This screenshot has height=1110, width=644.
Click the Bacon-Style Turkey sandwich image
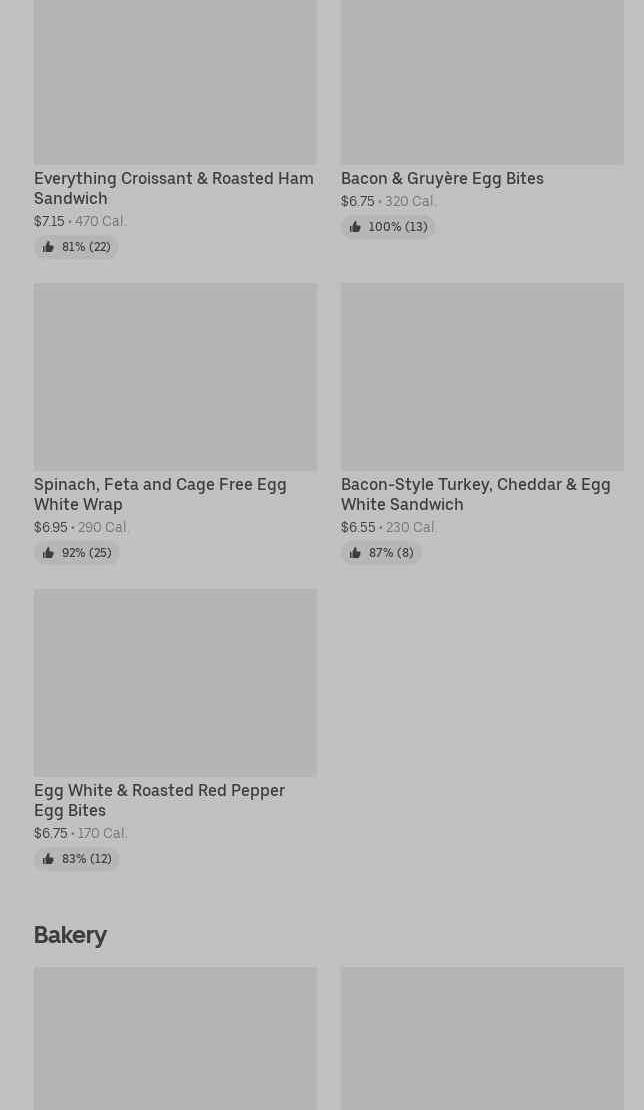[482, 377]
